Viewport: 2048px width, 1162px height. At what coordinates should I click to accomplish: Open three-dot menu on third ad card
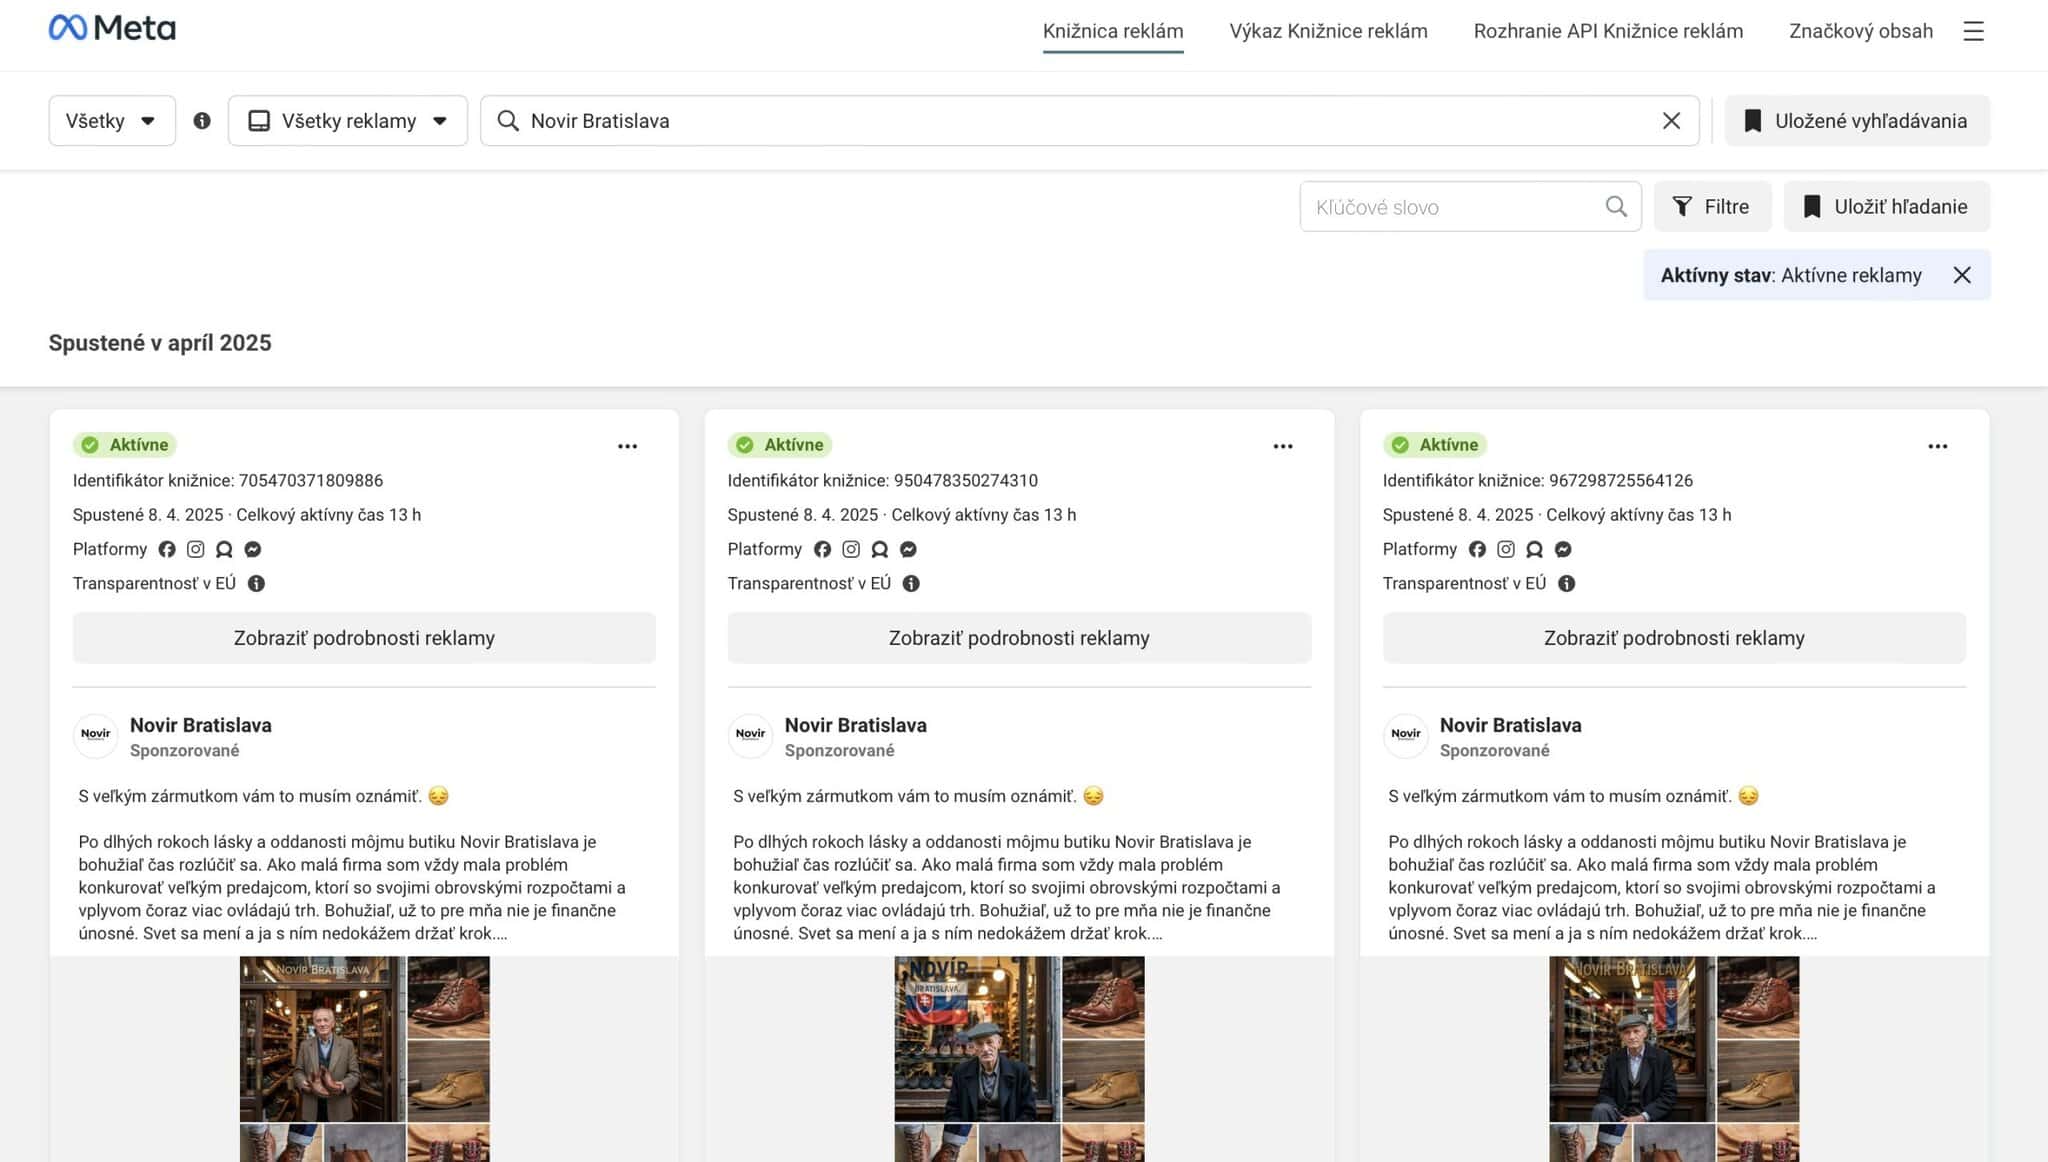[x=1937, y=446]
